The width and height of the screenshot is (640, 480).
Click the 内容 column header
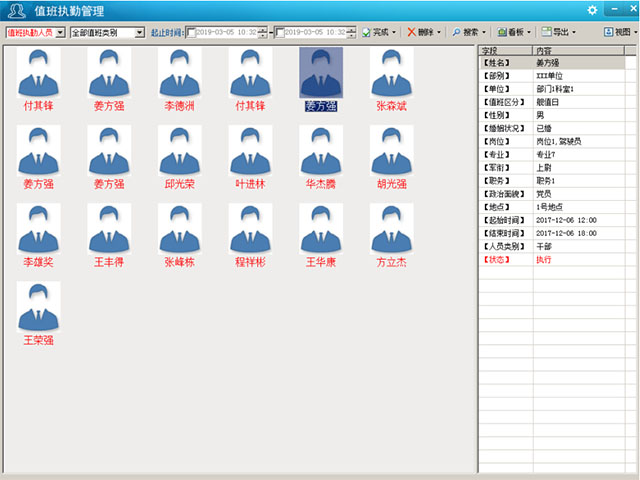tap(579, 51)
